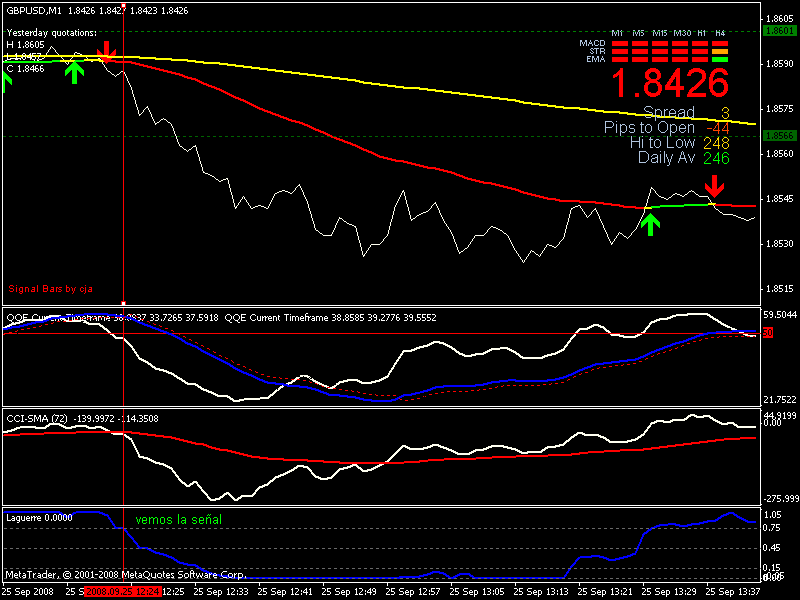Click the green buy arrow below the green line segment
The width and height of the screenshot is (800, 600).
click(x=650, y=224)
